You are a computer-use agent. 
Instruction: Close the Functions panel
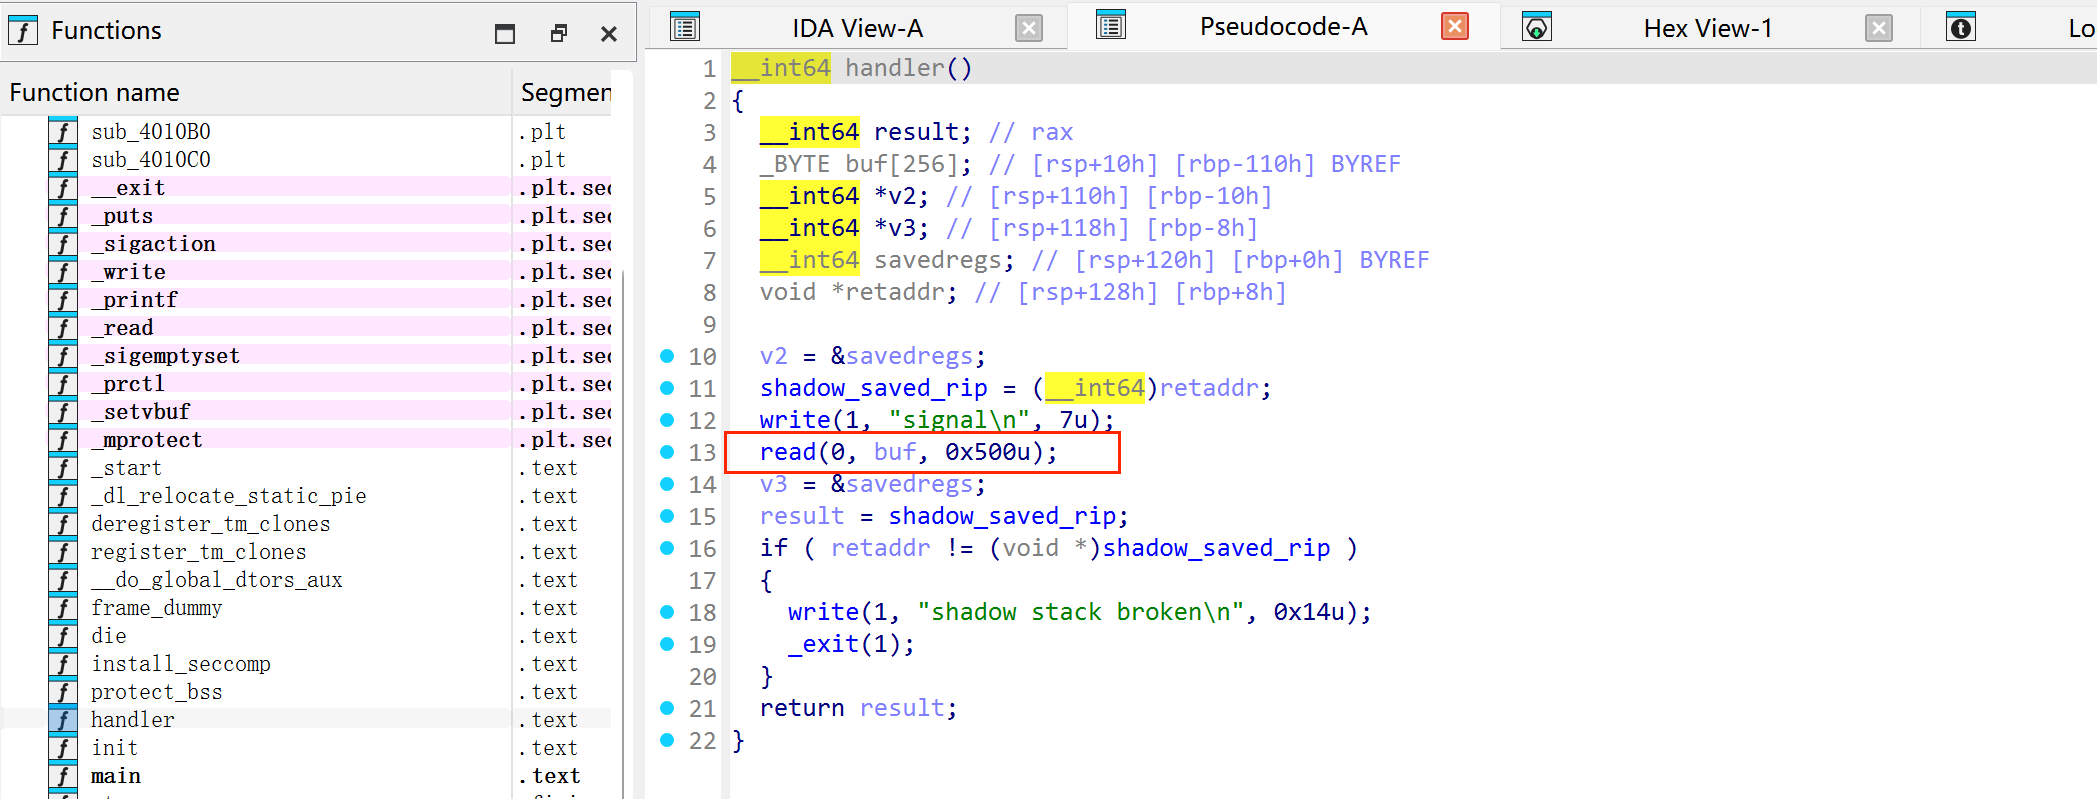(x=609, y=34)
